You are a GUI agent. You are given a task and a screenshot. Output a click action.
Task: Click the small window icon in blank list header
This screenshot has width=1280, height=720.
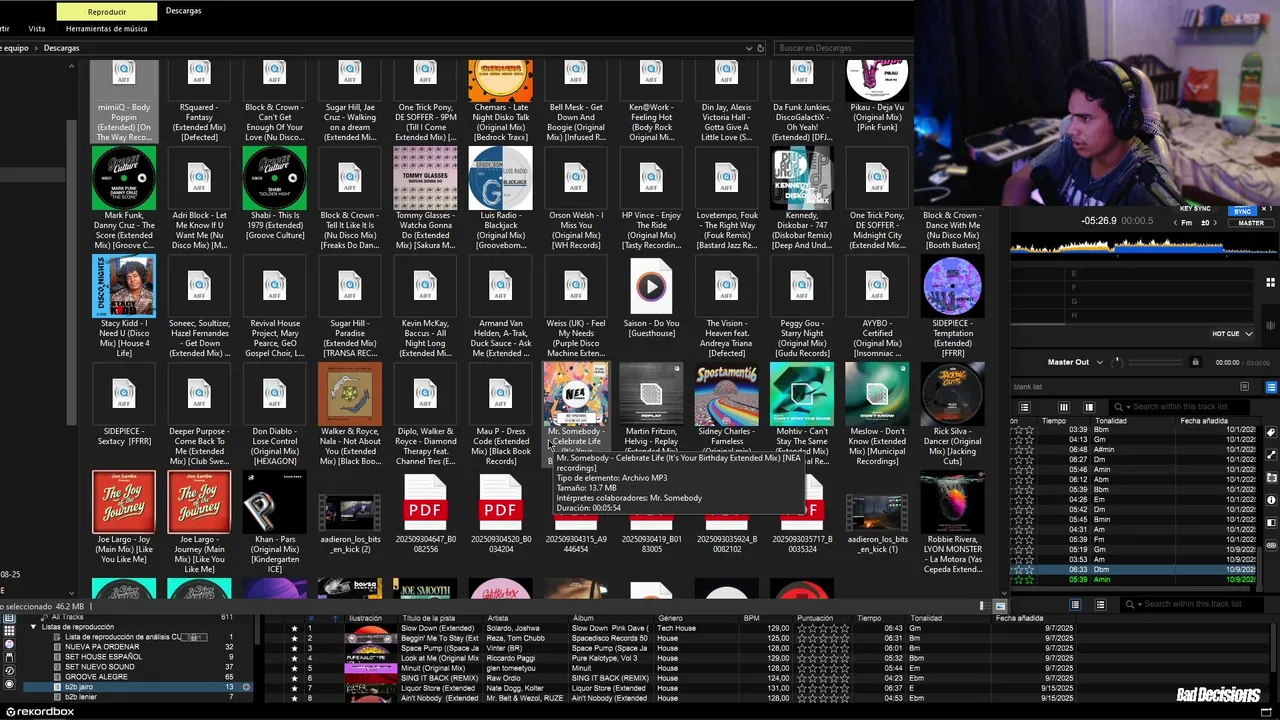click(x=1244, y=386)
